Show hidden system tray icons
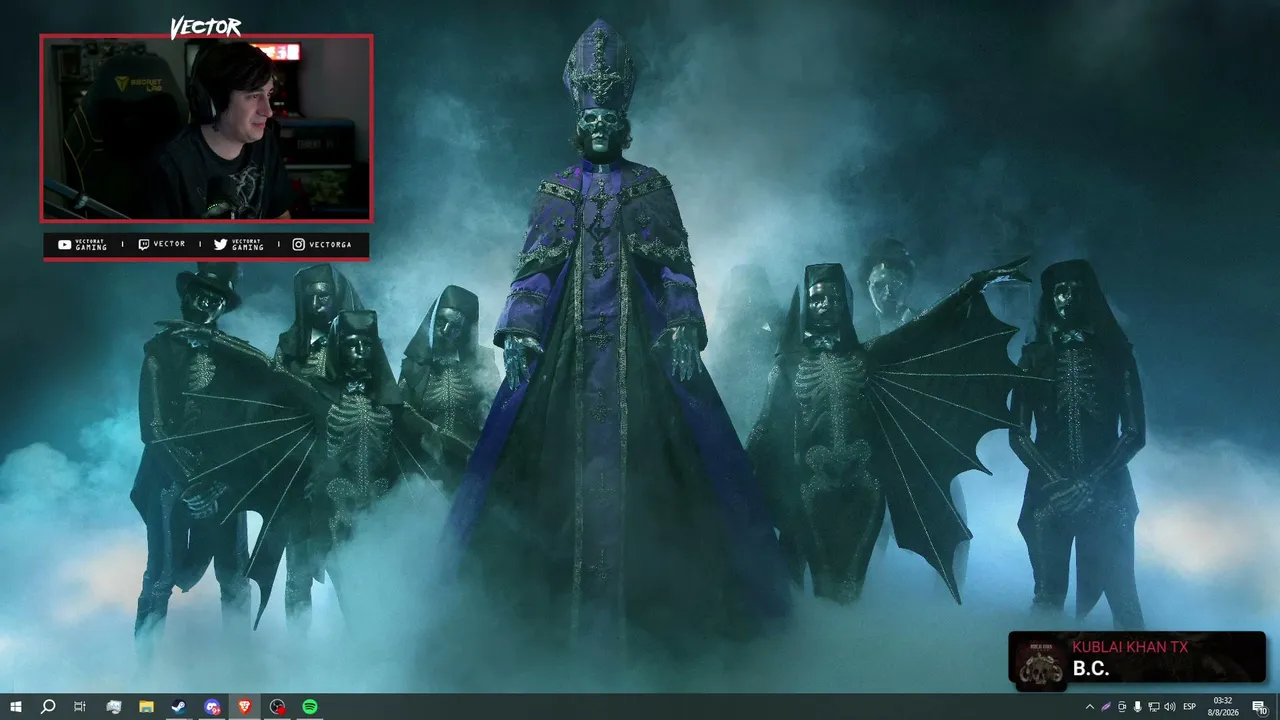Viewport: 1280px width, 720px height. click(1090, 707)
